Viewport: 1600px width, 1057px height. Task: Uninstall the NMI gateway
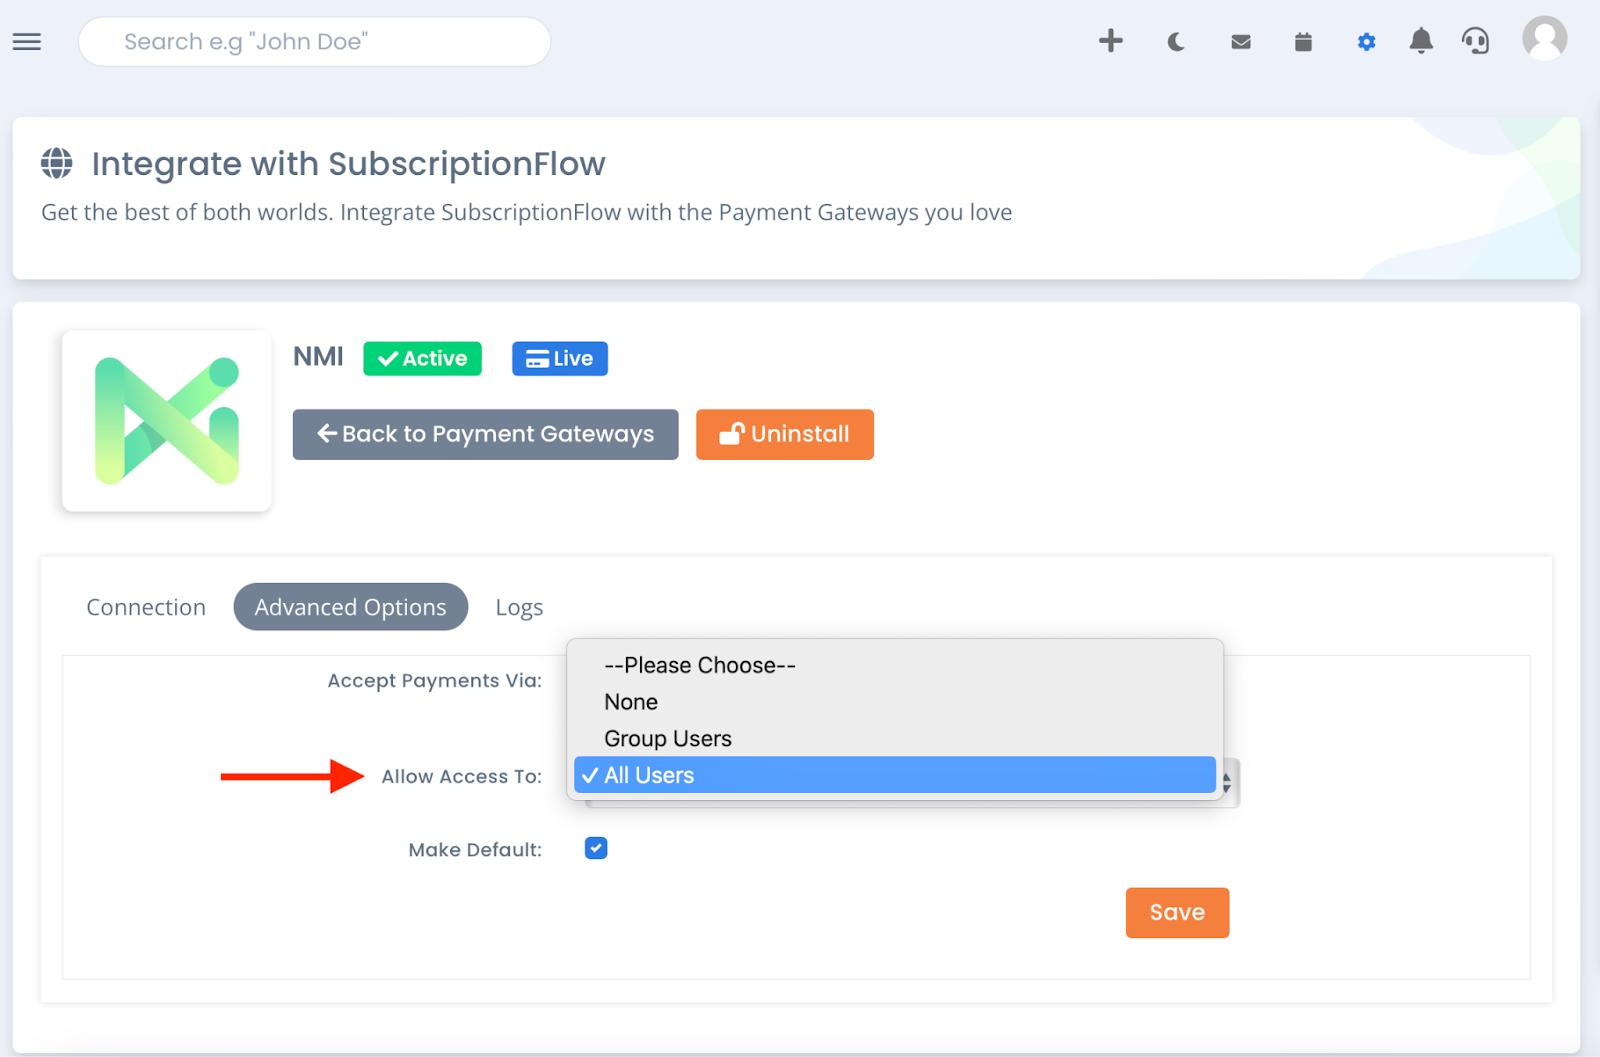tap(785, 434)
